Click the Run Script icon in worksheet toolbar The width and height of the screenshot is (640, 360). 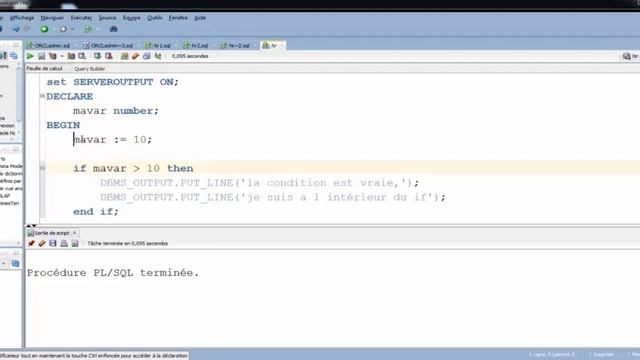pyautogui.click(x=41, y=56)
